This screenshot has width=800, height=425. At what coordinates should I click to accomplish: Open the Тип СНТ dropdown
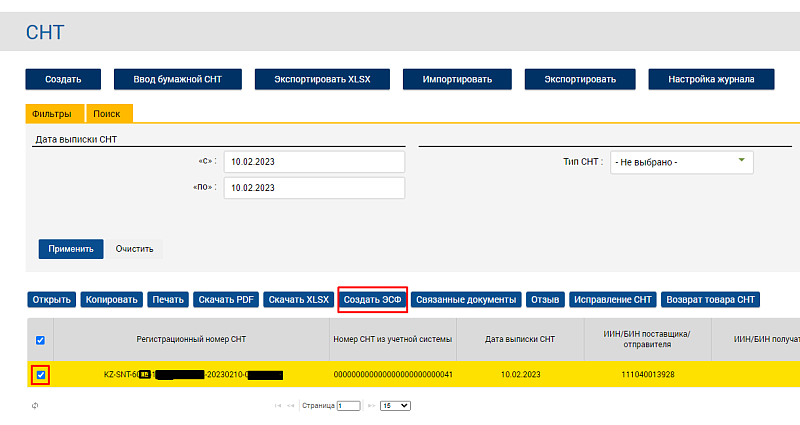[681, 162]
